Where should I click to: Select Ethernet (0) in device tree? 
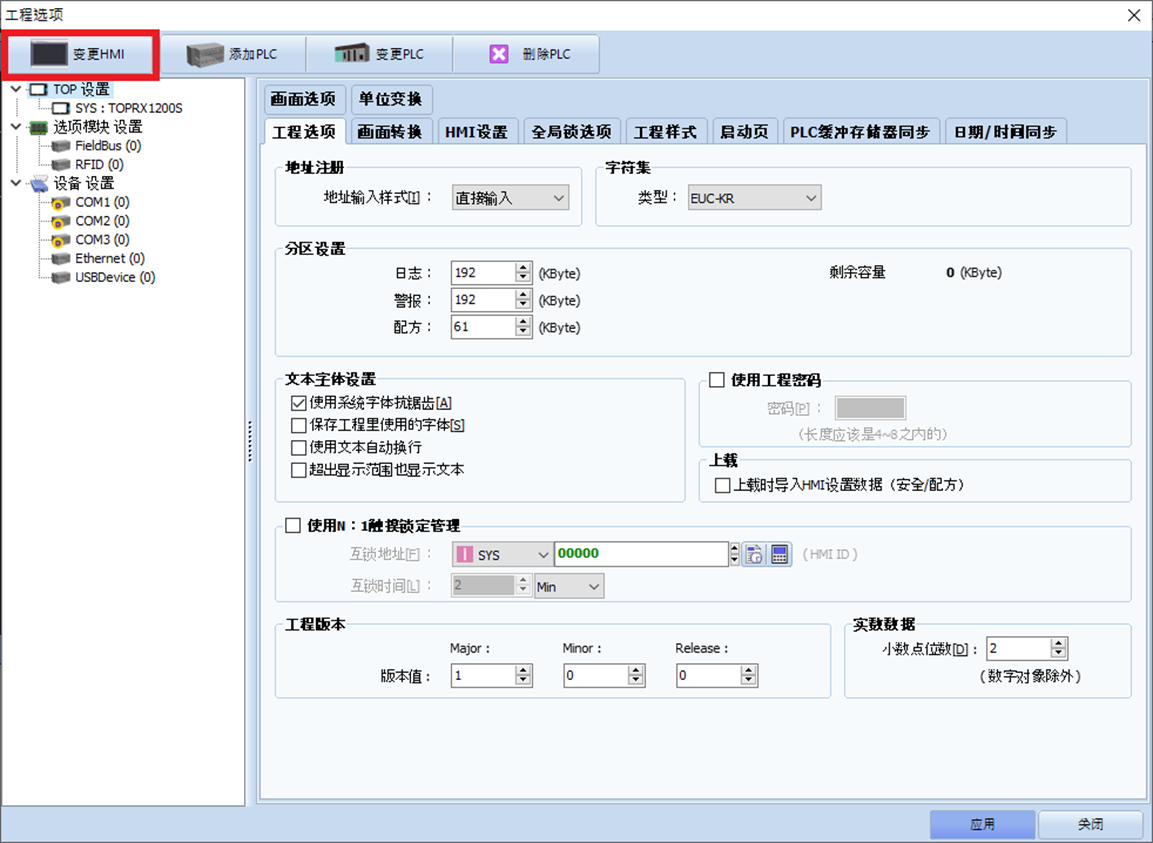[110, 258]
